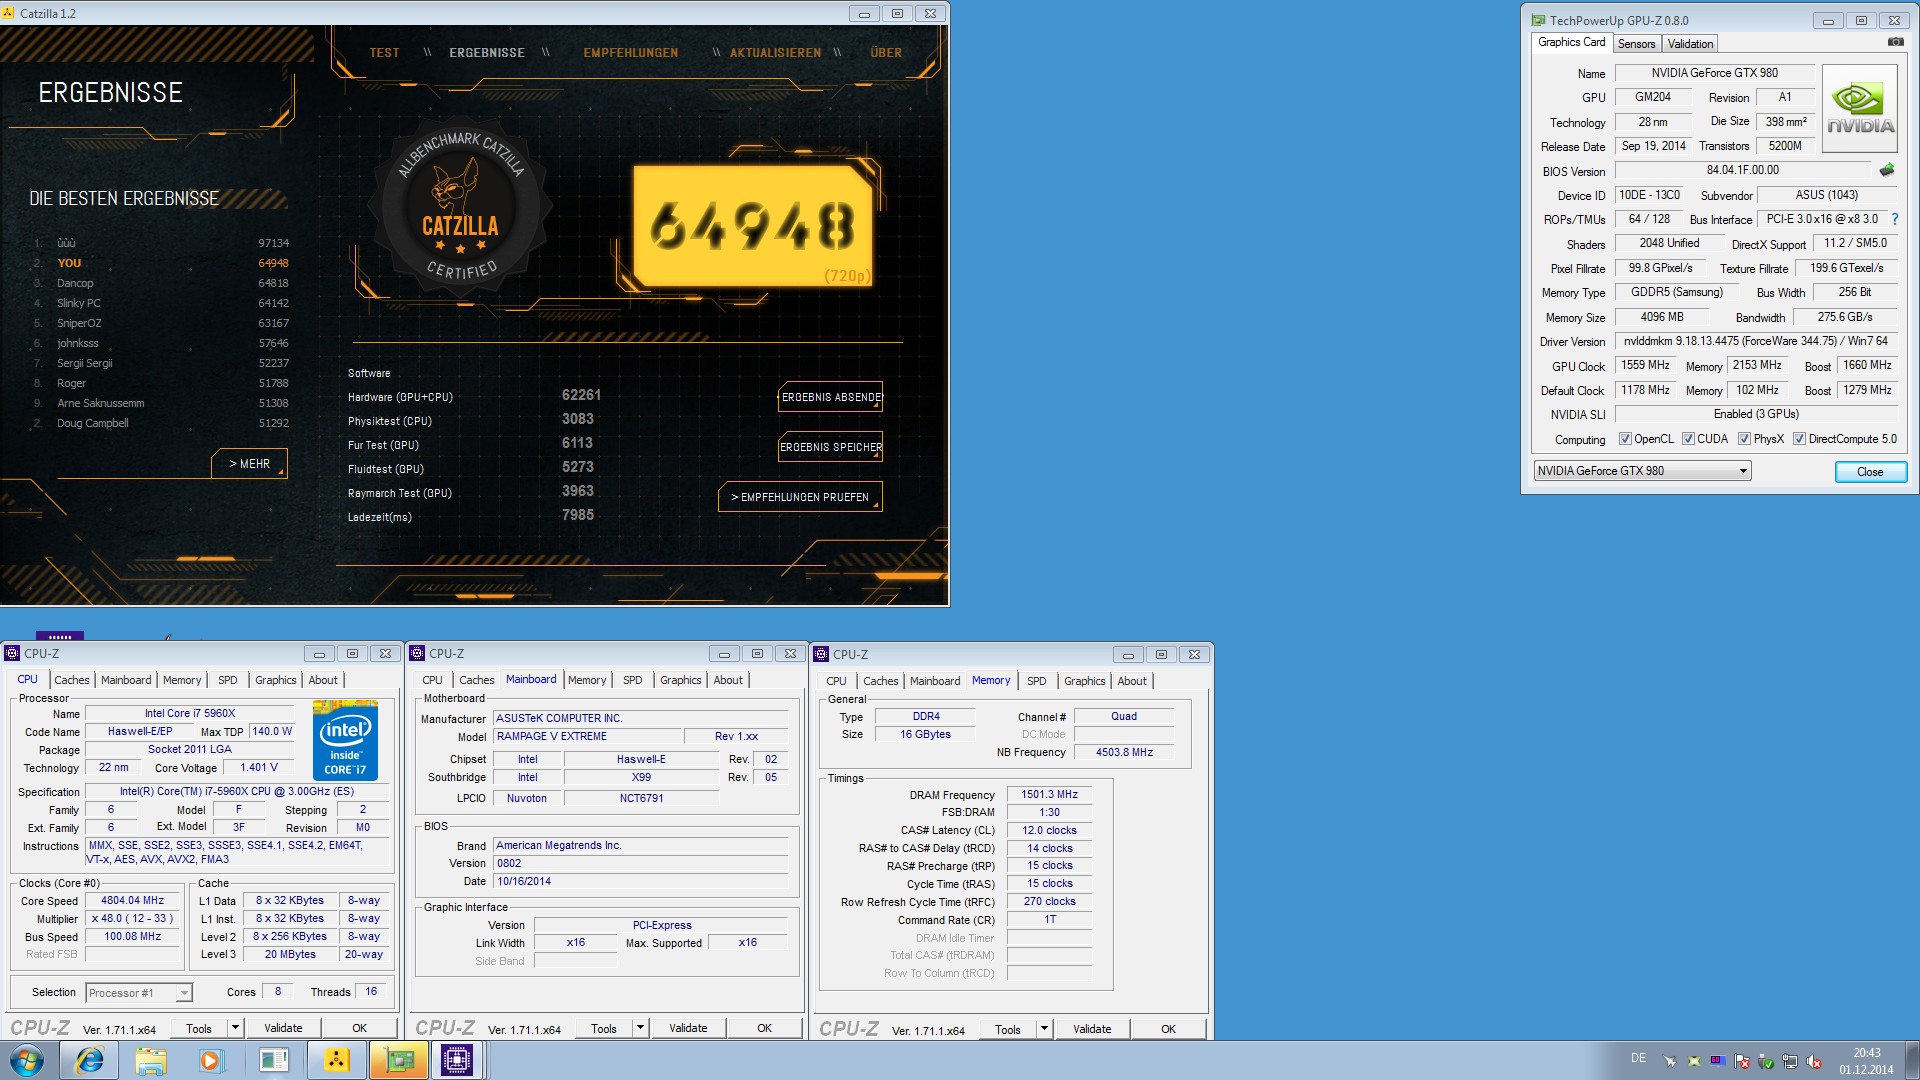Open the Windows Start menu orb
The width and height of the screenshot is (1920, 1080).
coord(27,1060)
